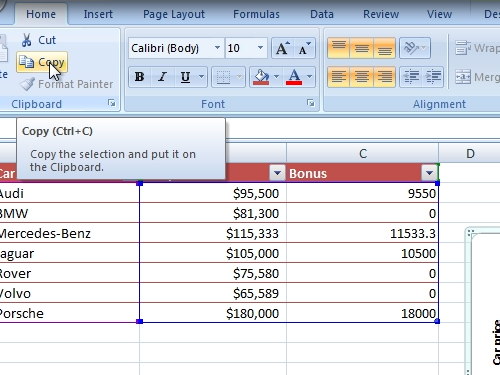Open the Data tab
Screen dimensions: 500x375
pyautogui.click(x=322, y=14)
